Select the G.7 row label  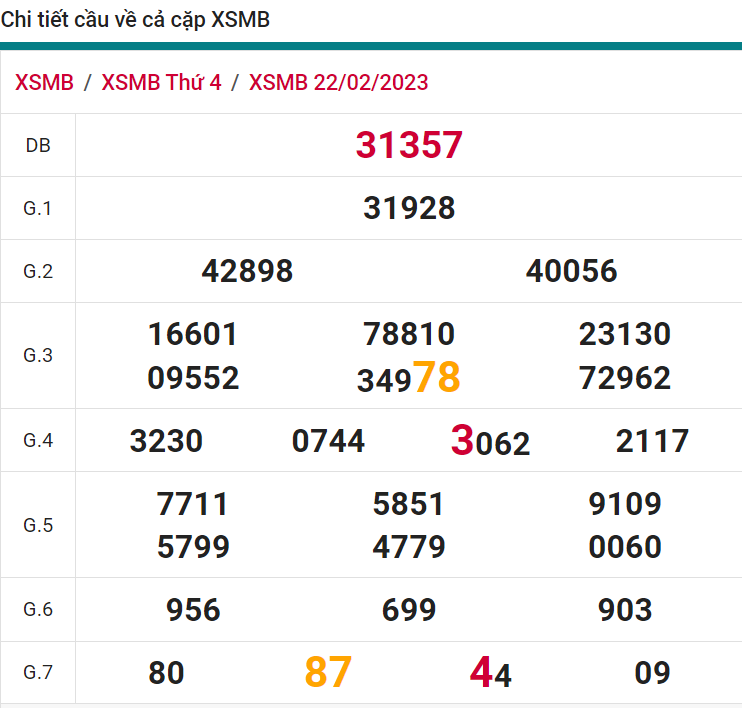coord(38,673)
